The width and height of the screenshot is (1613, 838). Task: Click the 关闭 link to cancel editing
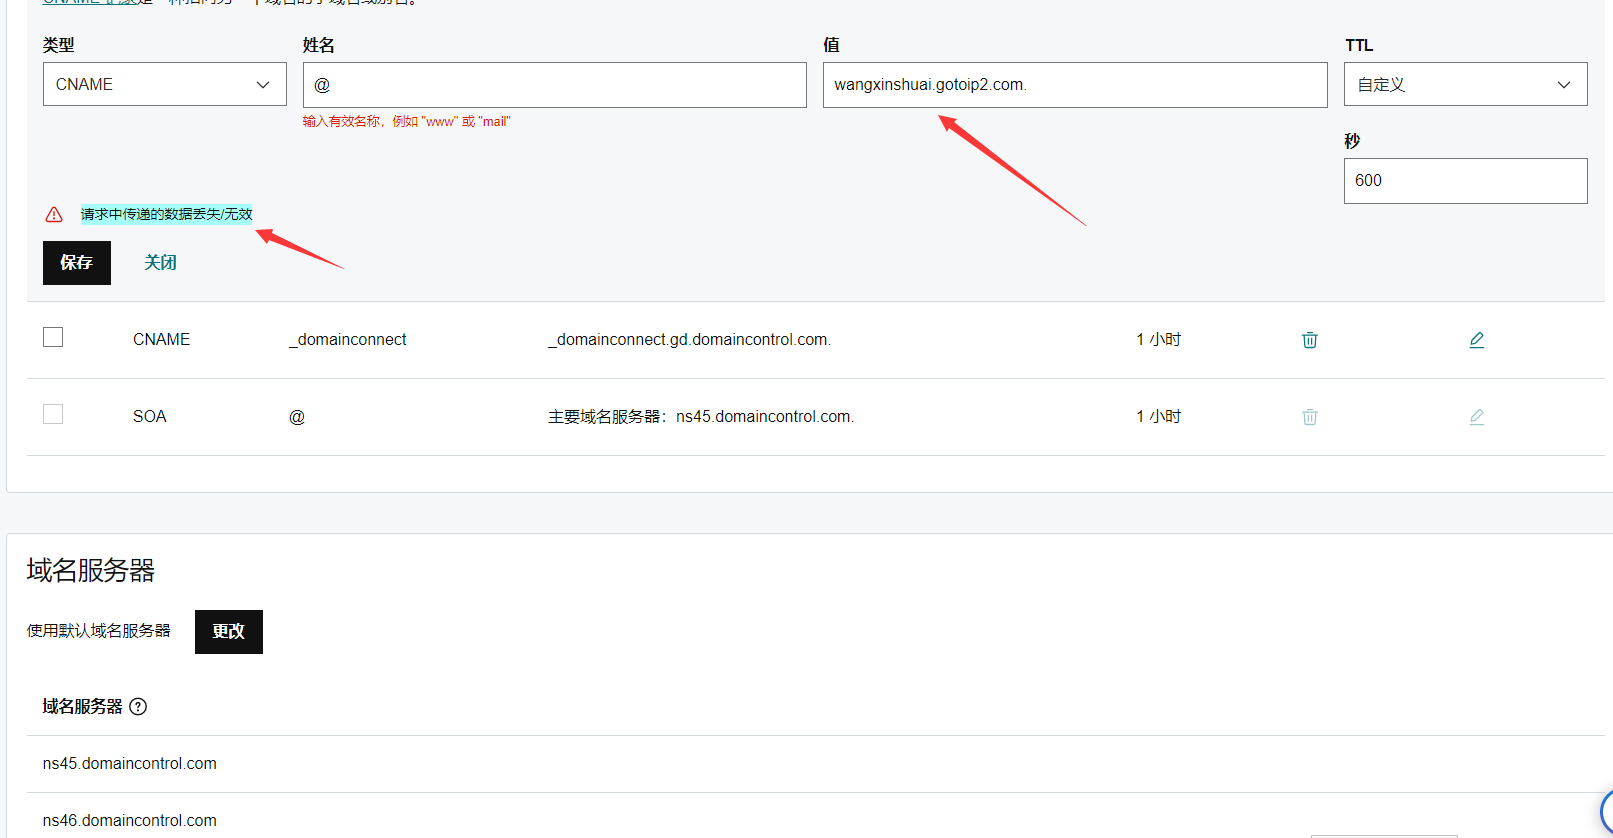pos(160,263)
